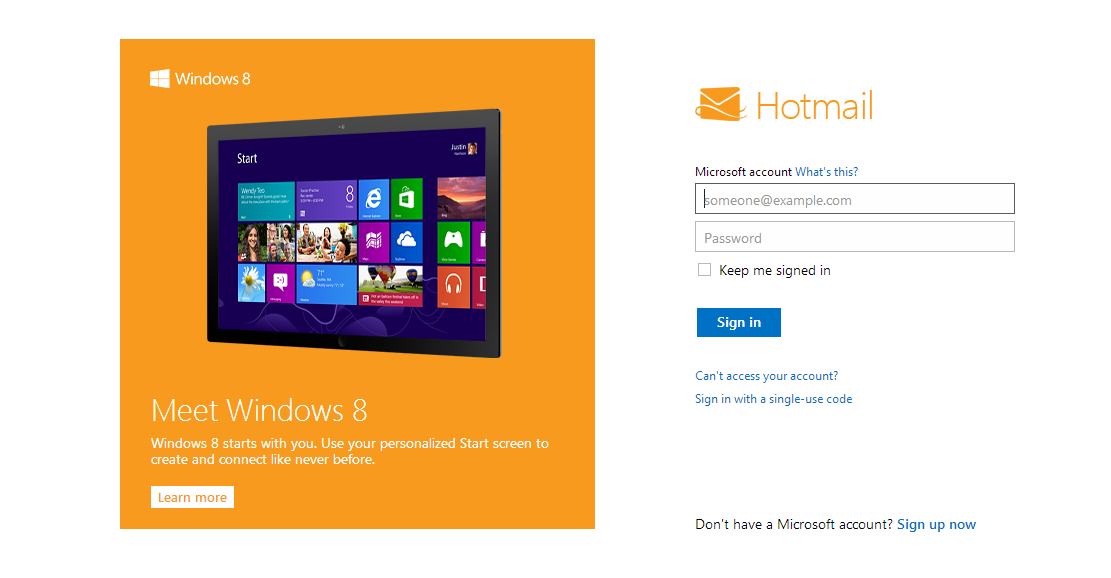Open the purple Messaging tile
This screenshot has height=578, width=1111.
(281, 283)
